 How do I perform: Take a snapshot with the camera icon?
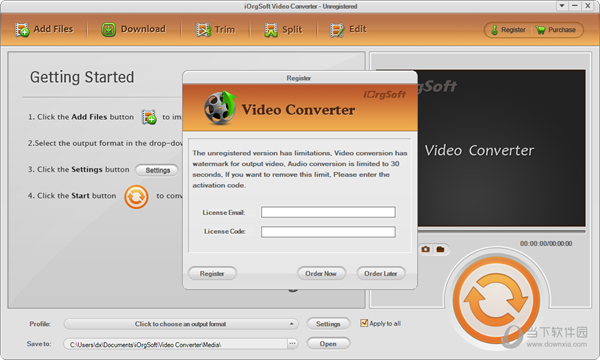click(426, 249)
